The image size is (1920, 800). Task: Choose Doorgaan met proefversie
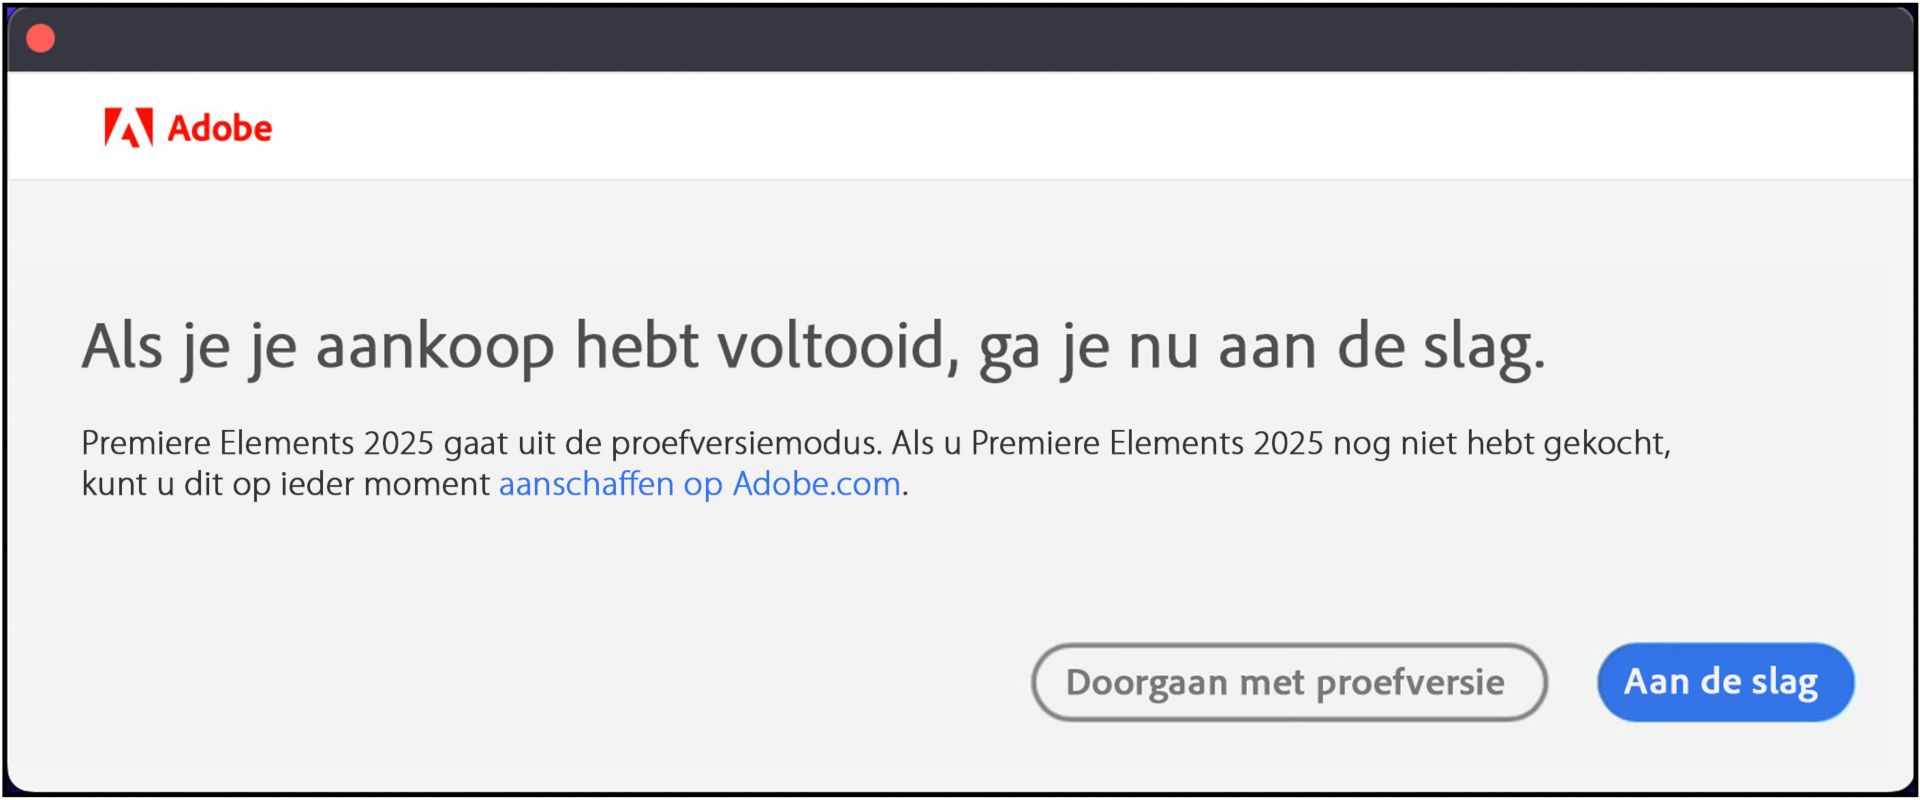tap(1289, 682)
